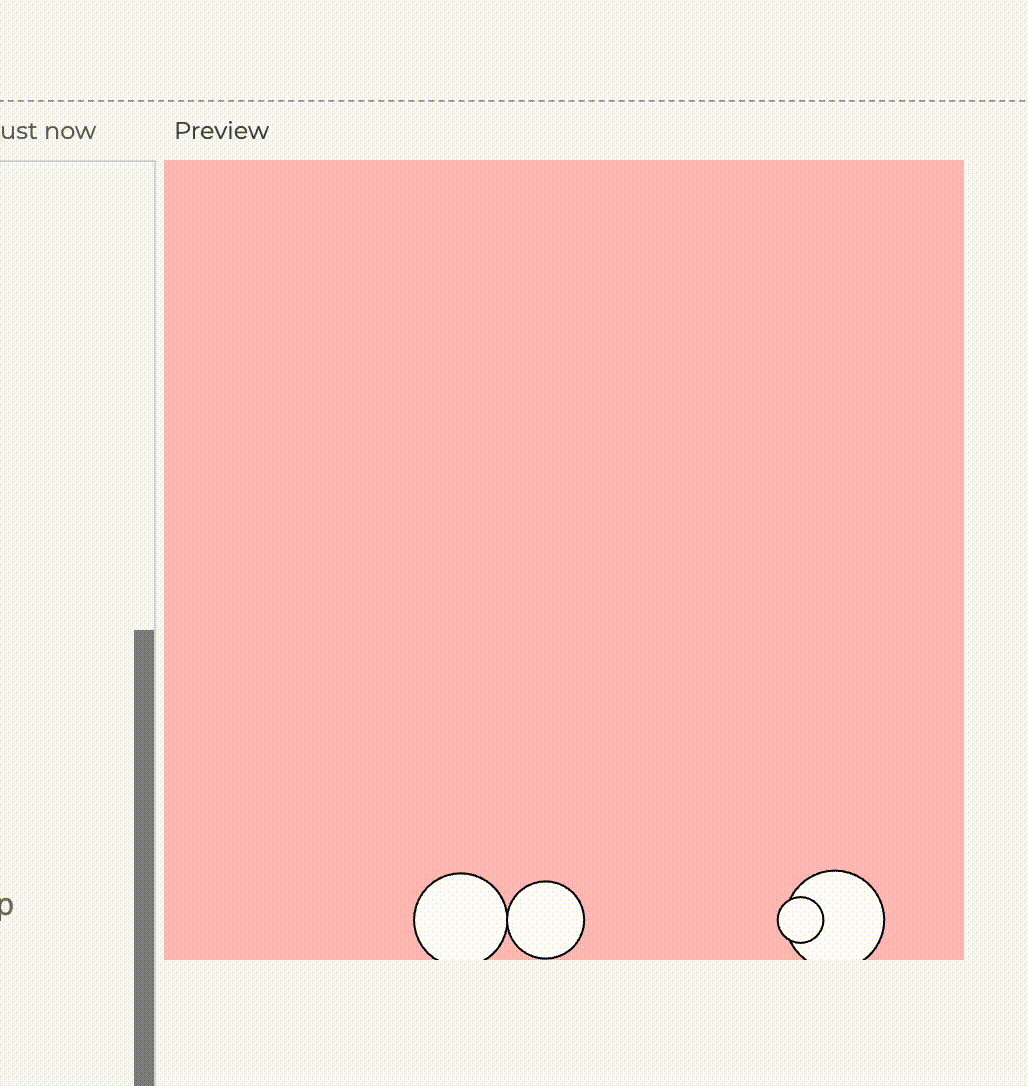Click the center of the pink preview canvas
Viewport: 1028px width, 1086px height.
click(x=564, y=560)
